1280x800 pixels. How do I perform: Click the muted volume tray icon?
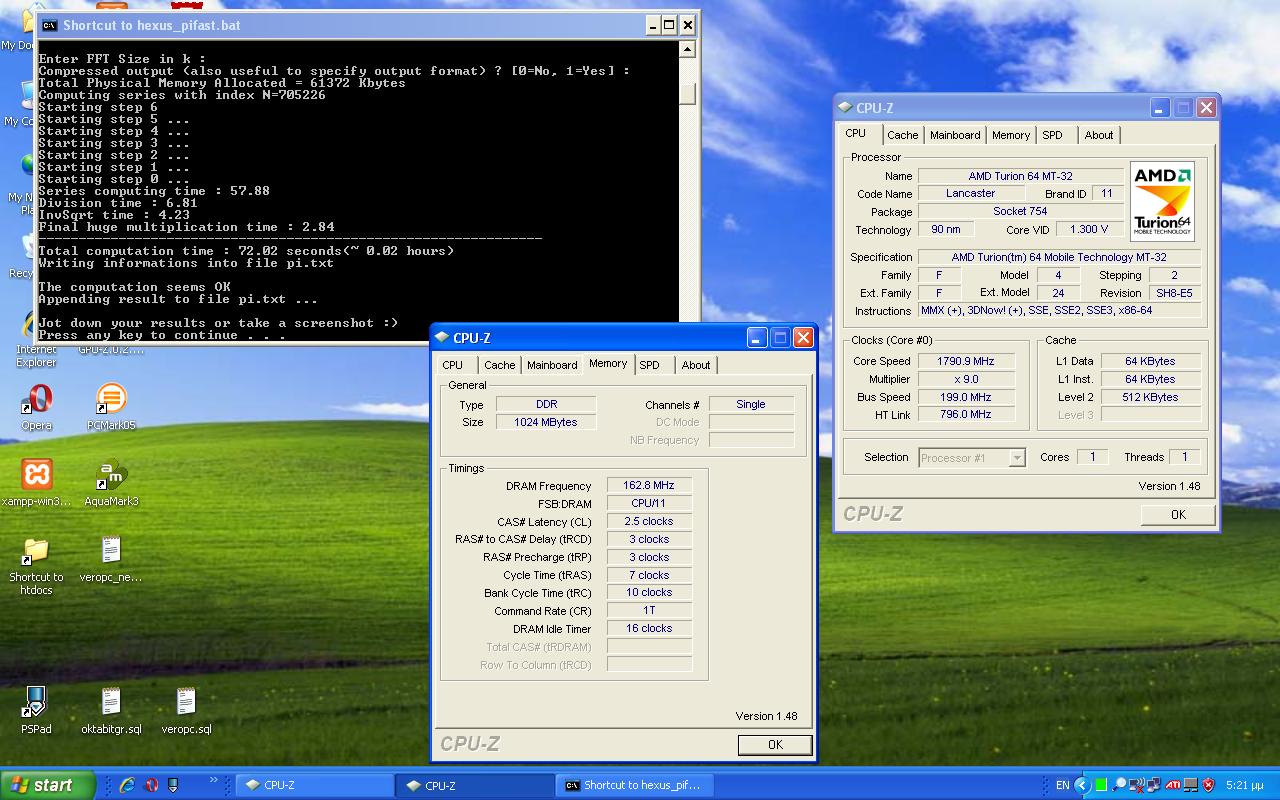(1138, 785)
